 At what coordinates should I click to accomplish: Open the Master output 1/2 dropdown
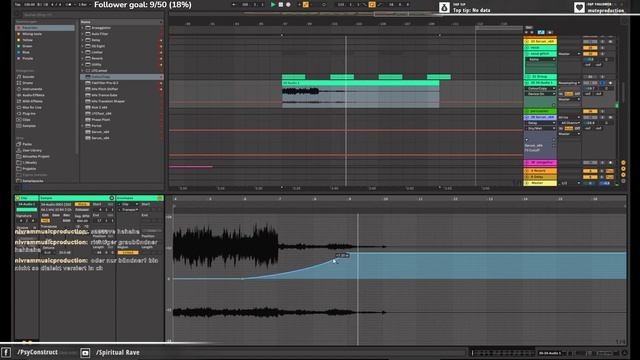click(570, 183)
